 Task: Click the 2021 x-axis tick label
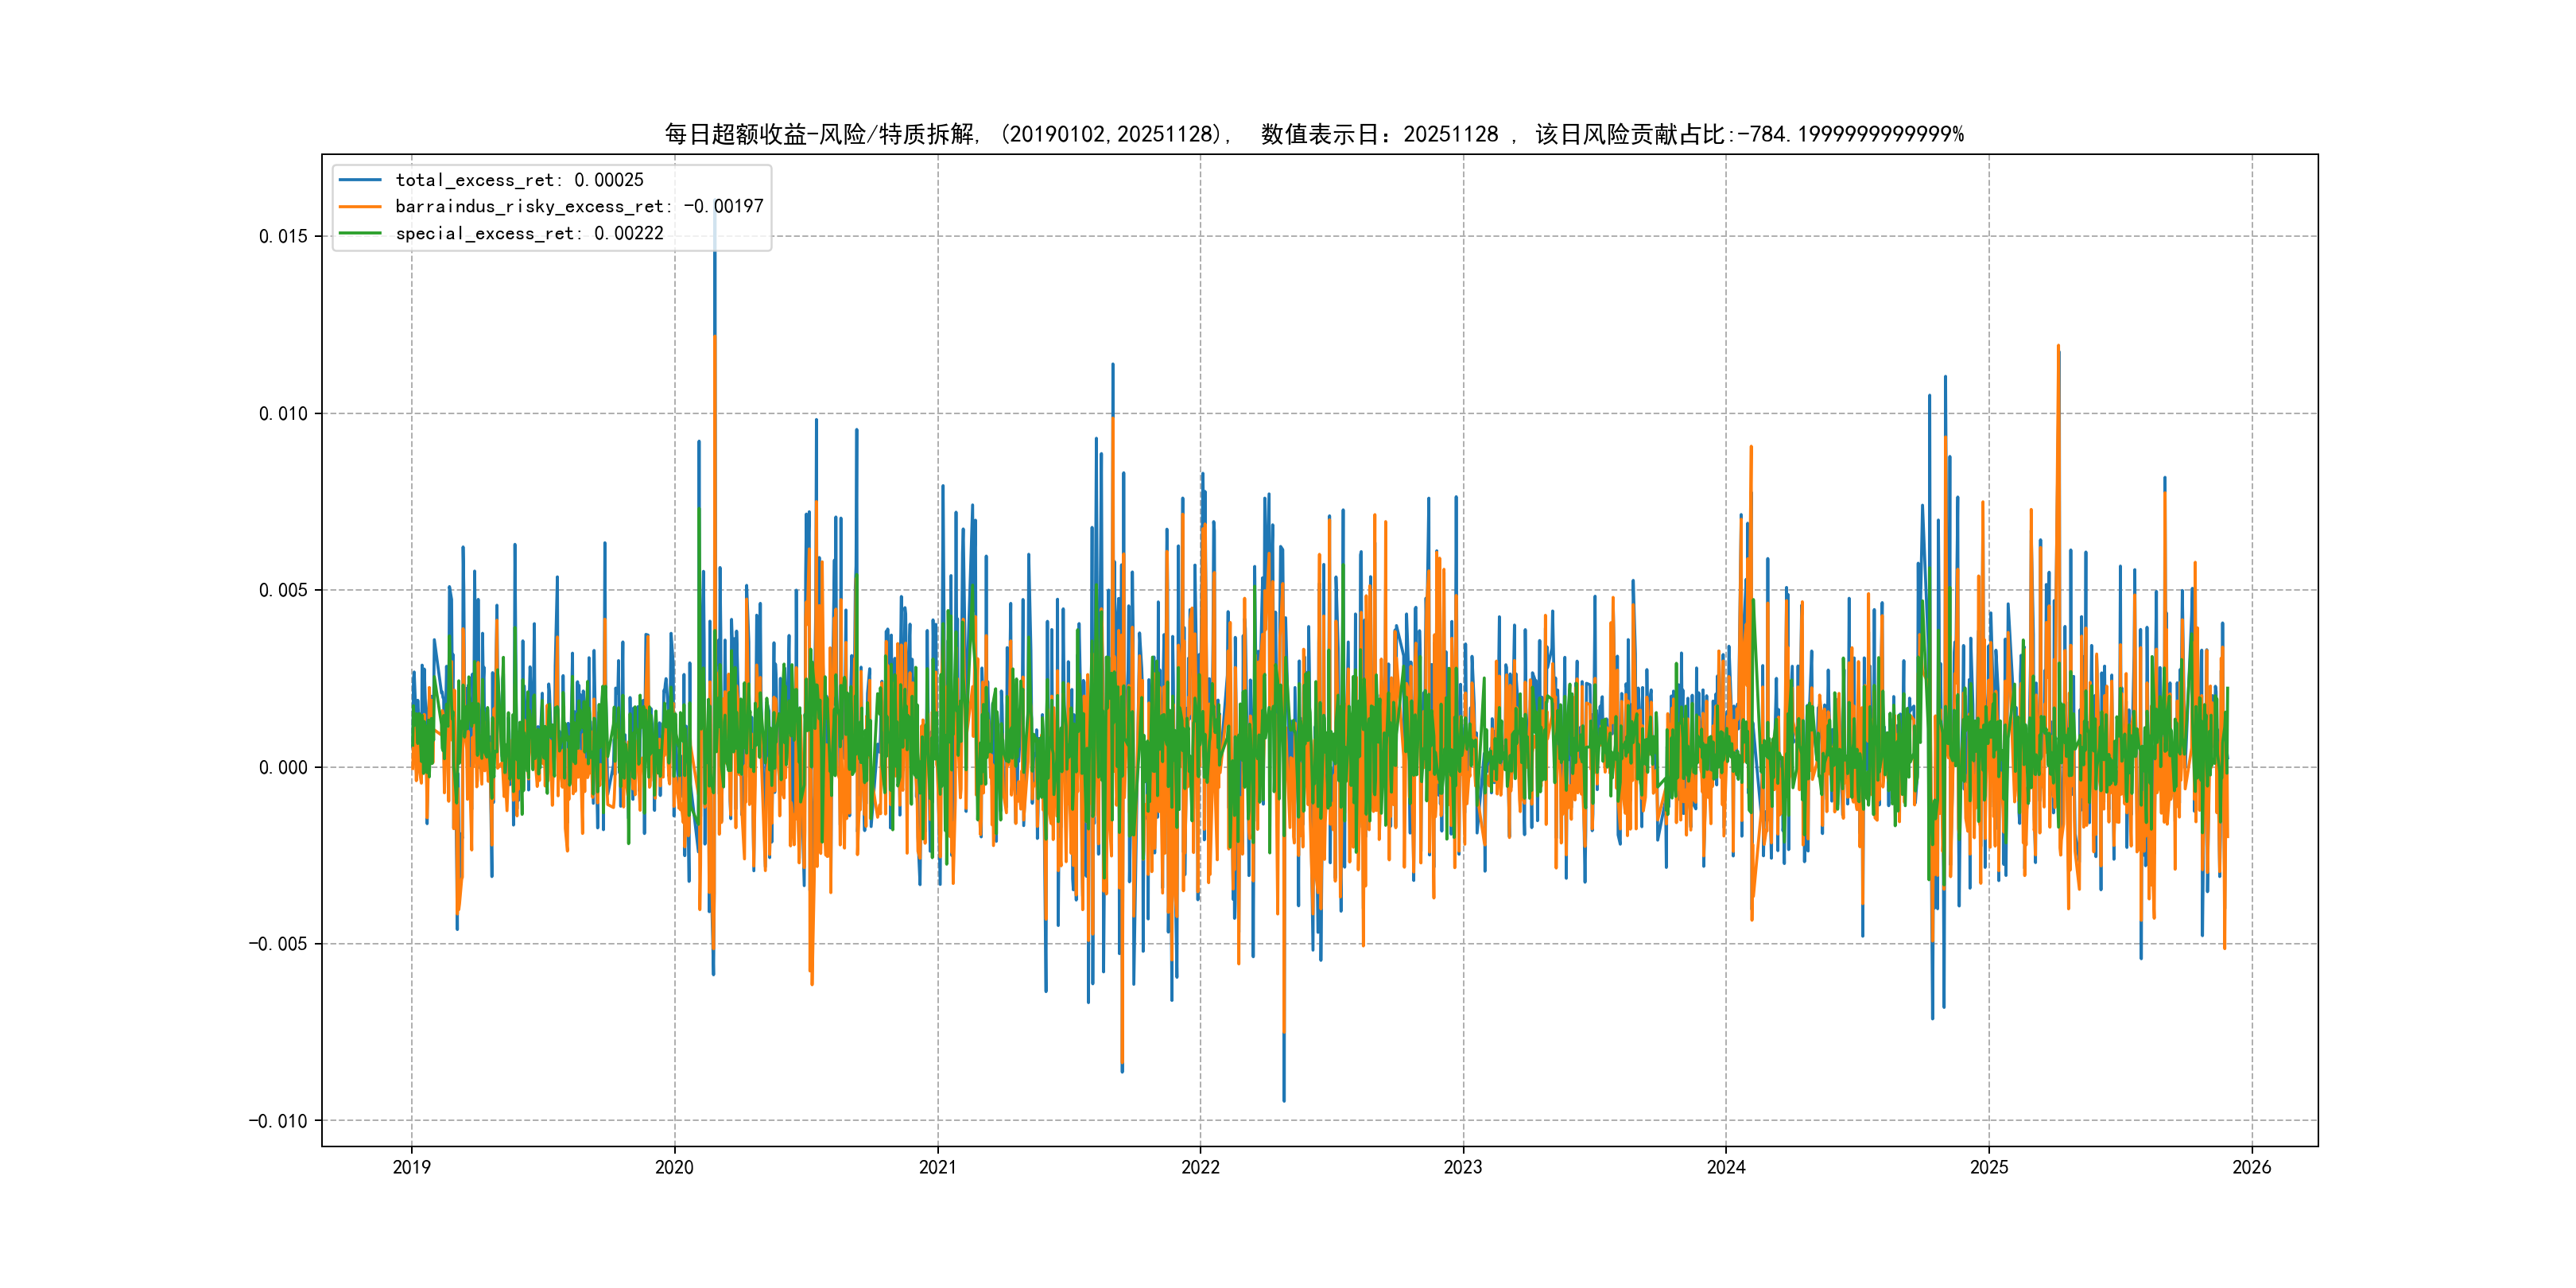coord(937,1167)
